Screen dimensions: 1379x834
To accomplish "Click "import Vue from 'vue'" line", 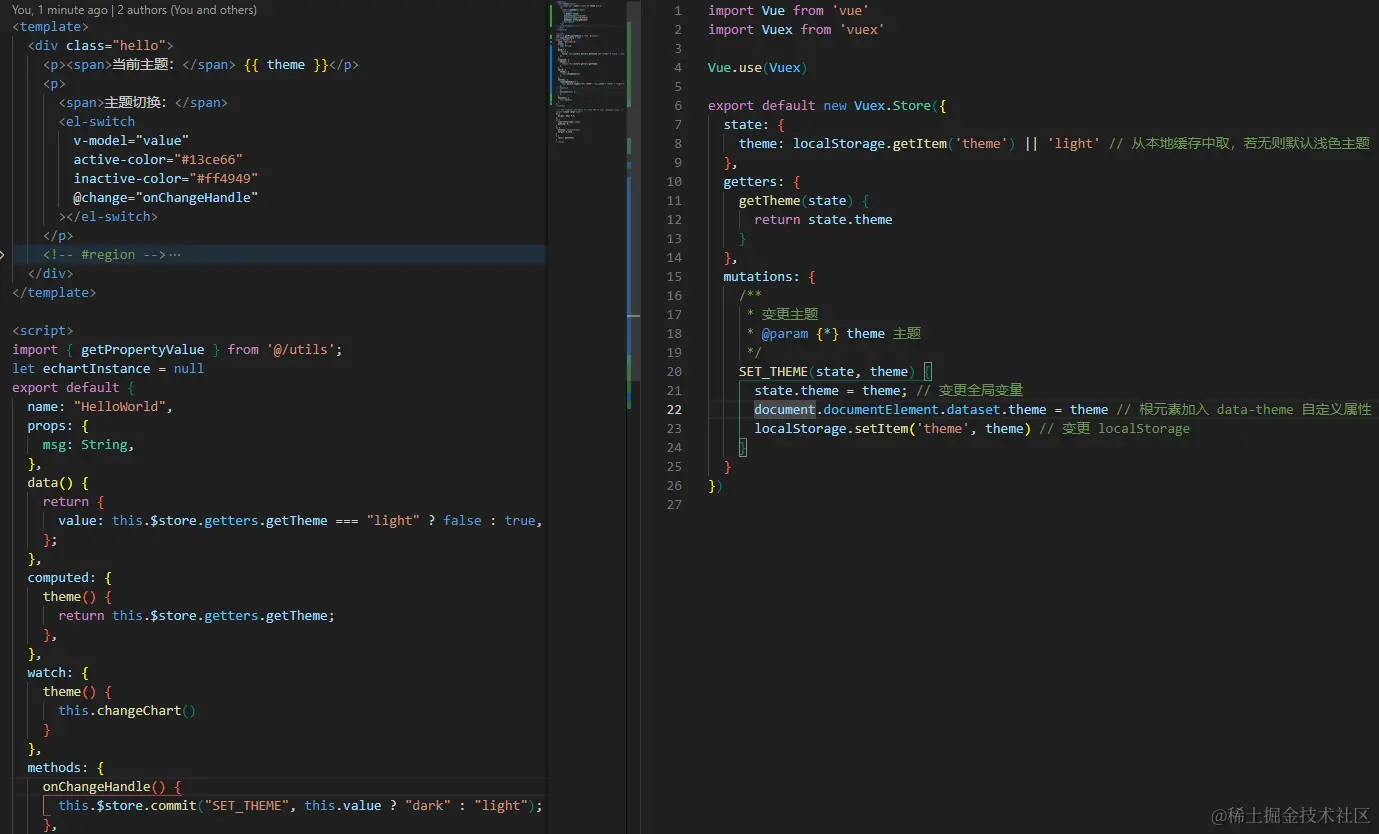I will 789,11.
